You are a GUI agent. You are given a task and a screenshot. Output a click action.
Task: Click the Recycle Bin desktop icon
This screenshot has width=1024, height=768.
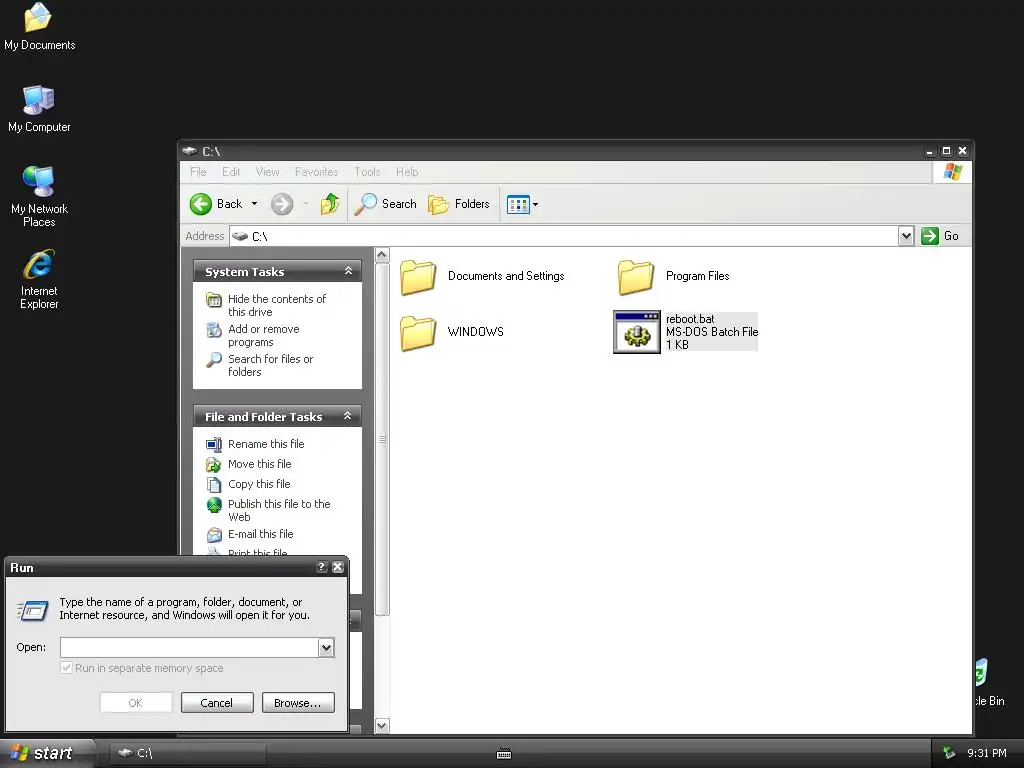982,673
